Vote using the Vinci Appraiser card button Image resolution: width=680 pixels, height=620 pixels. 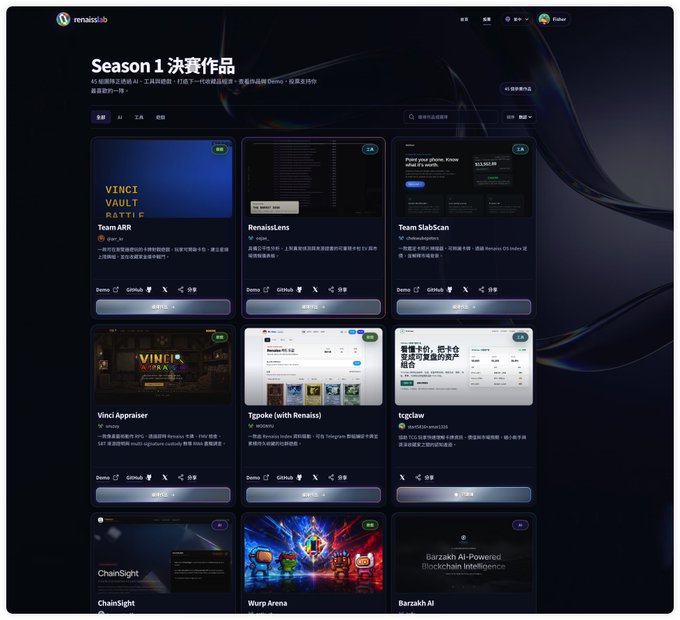[x=163, y=495]
